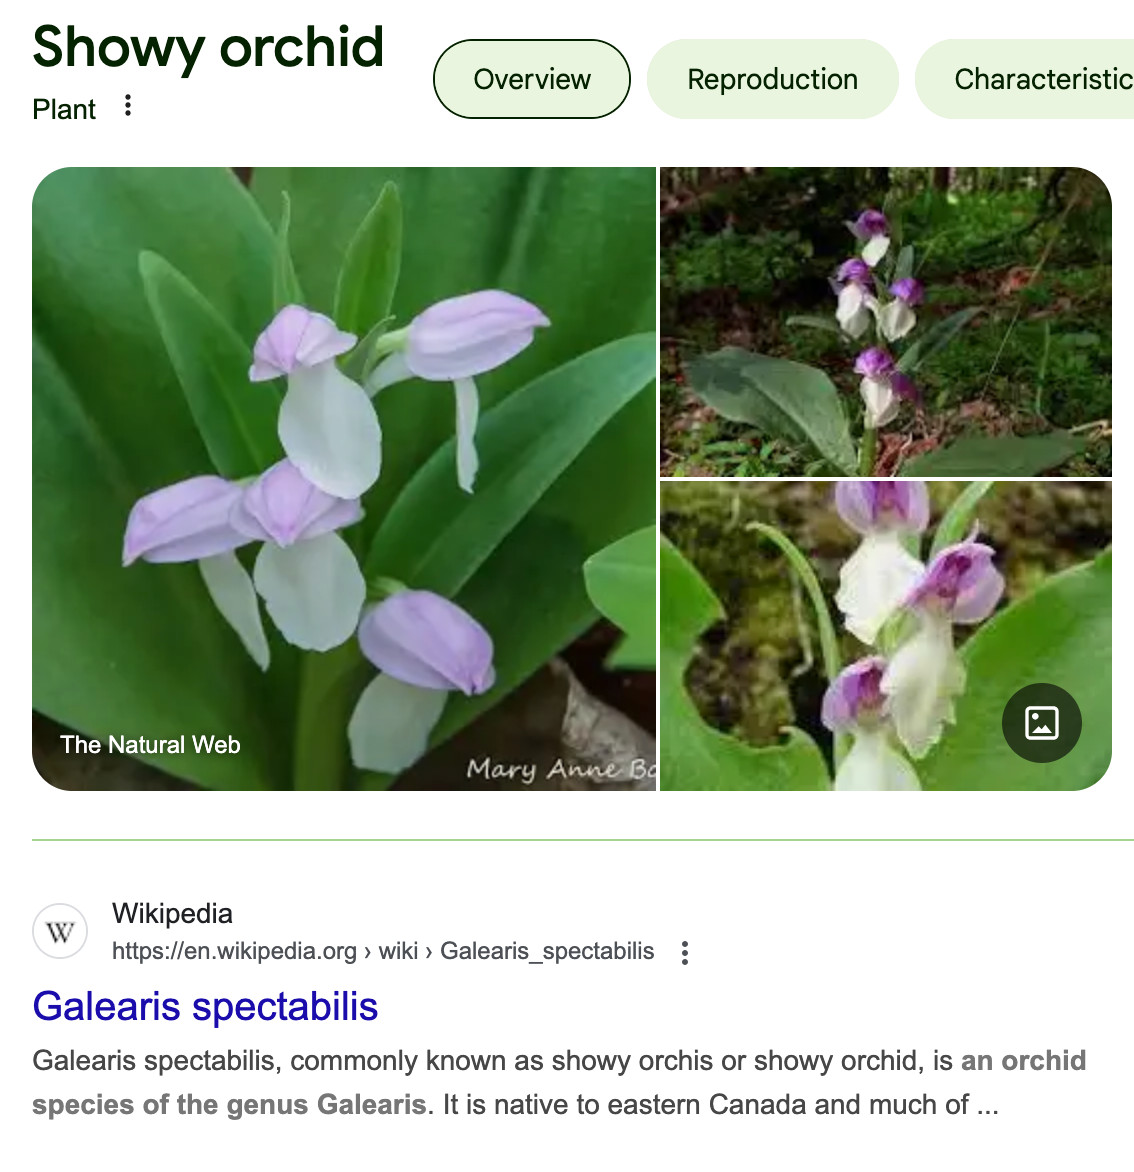
Task: Click the Wikipedia W favicon
Action: click(x=60, y=931)
